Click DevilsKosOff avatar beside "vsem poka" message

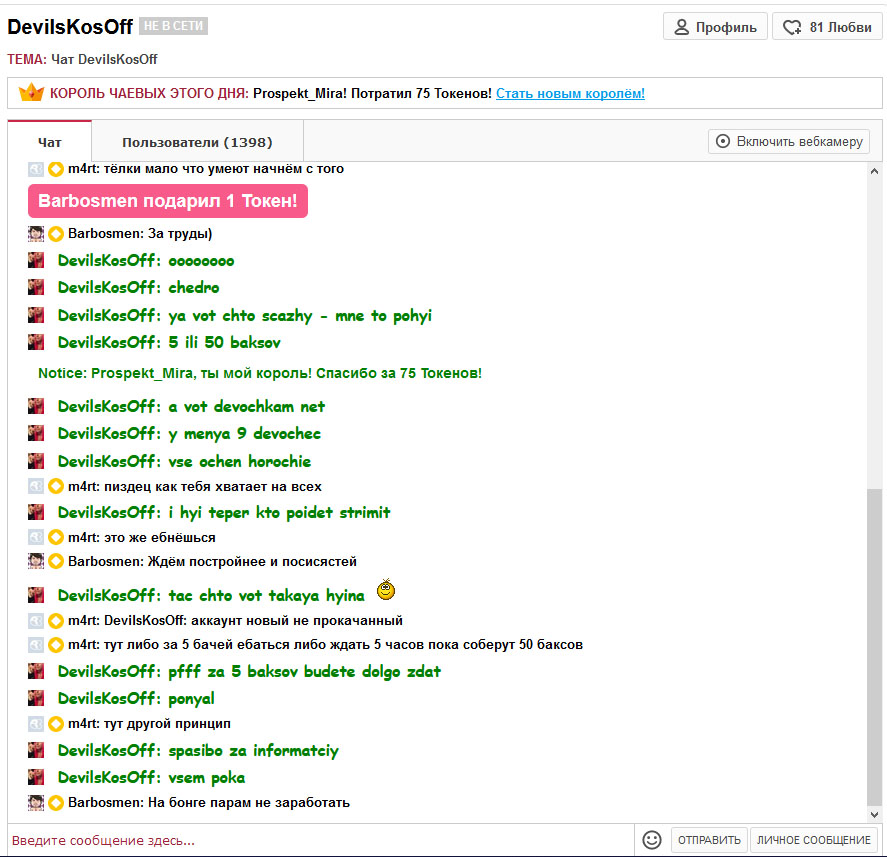(36, 778)
